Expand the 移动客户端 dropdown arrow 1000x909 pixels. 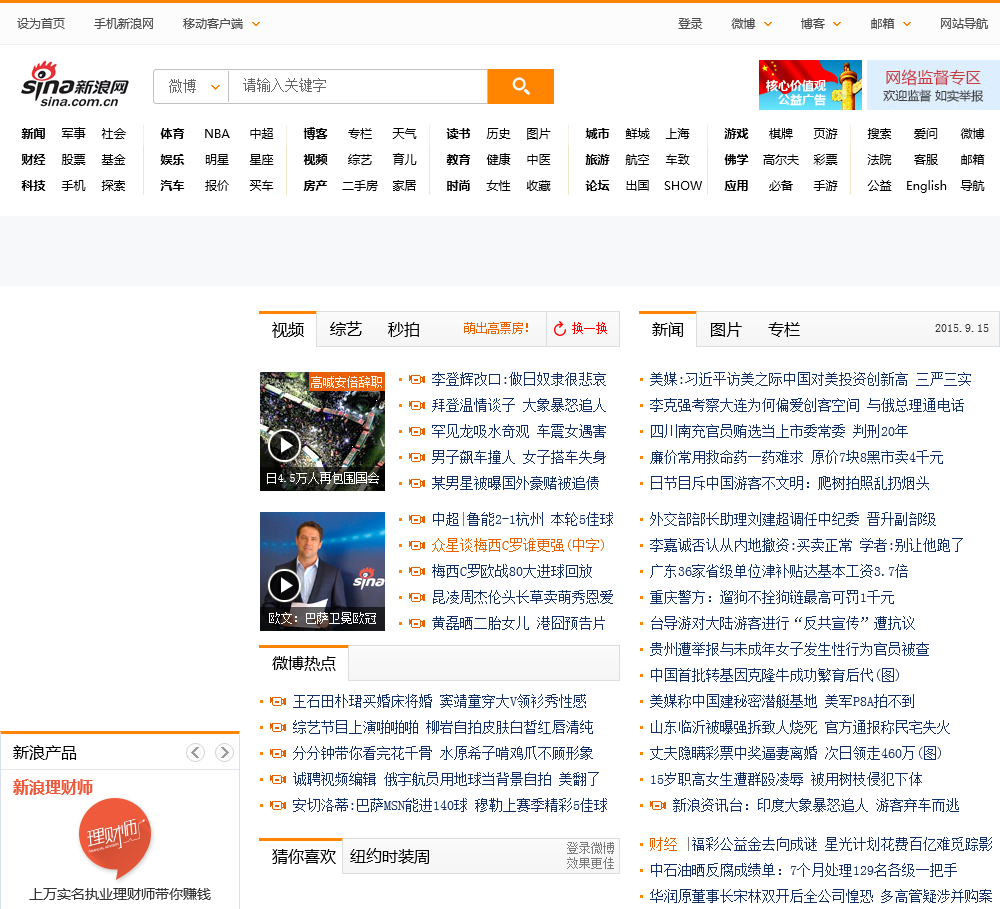(x=256, y=24)
